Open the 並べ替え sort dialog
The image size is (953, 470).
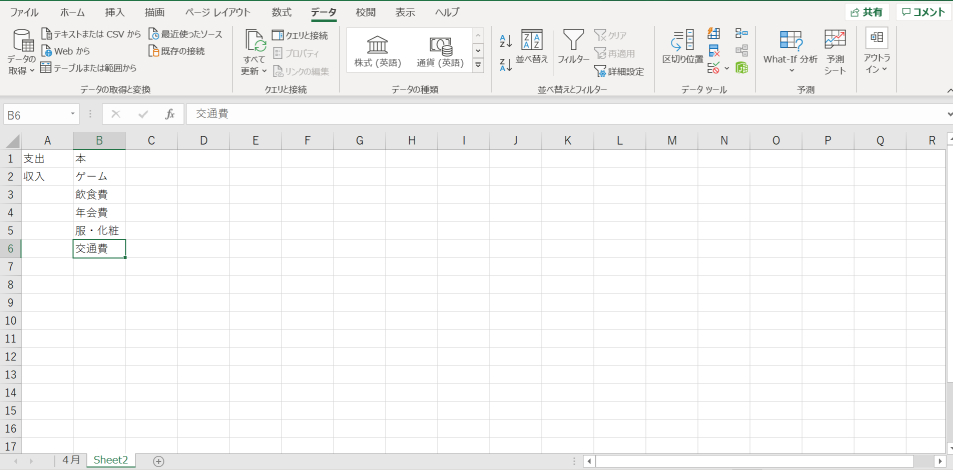coord(532,47)
